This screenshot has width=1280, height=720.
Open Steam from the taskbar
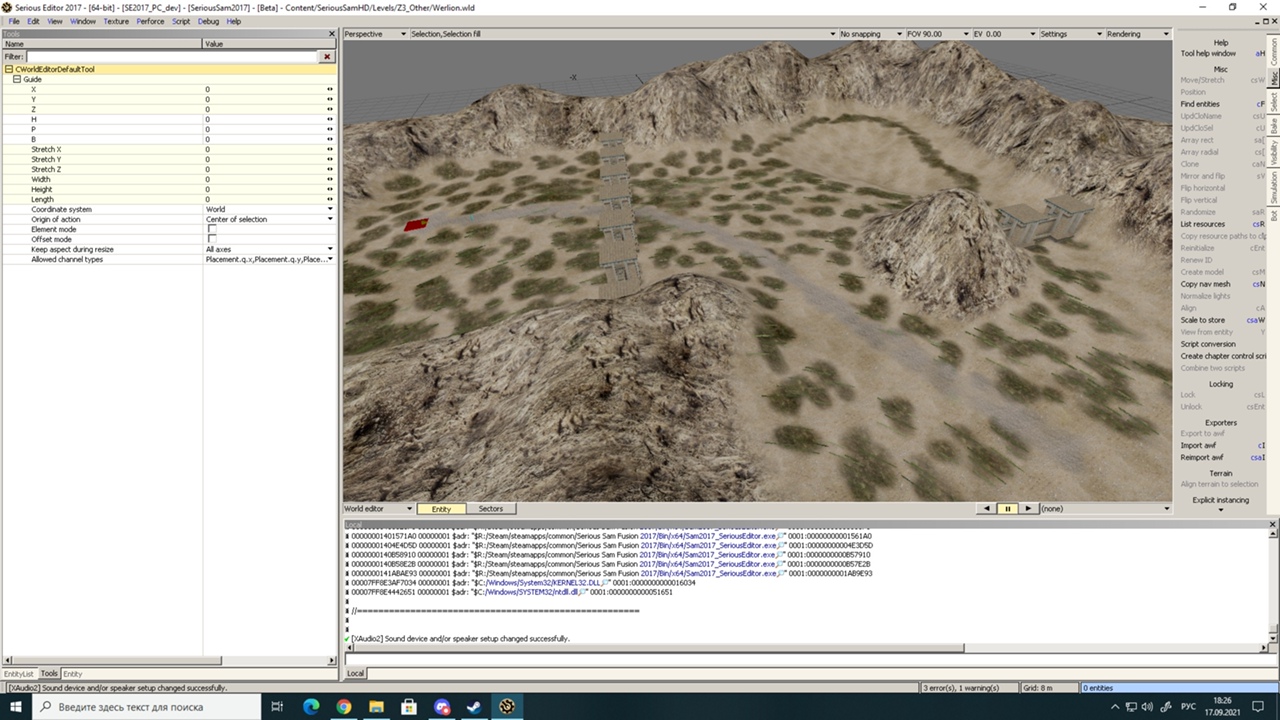475,707
